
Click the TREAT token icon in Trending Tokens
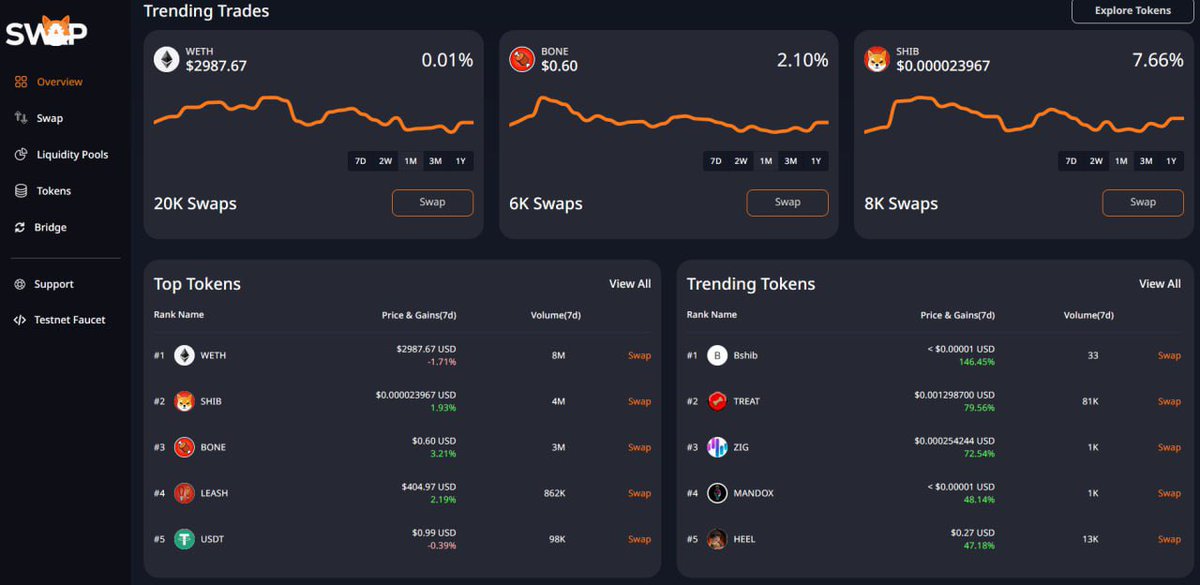717,401
